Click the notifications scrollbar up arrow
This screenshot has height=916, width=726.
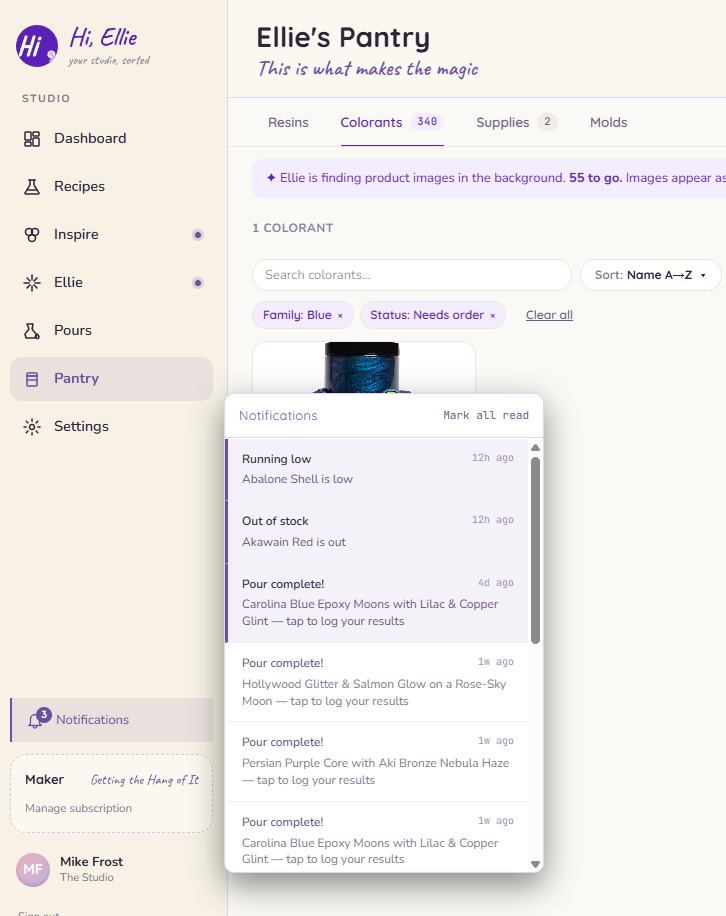coord(535,447)
